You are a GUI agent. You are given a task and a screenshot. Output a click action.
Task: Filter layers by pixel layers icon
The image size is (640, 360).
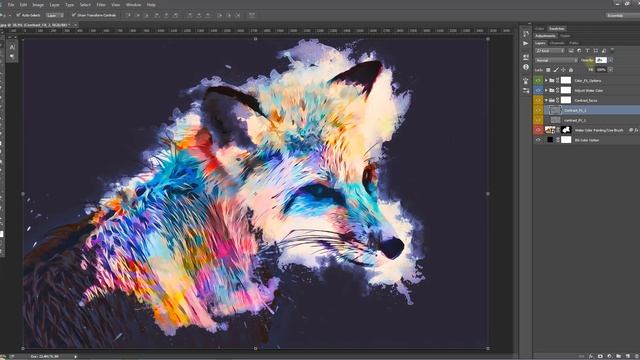[571, 51]
